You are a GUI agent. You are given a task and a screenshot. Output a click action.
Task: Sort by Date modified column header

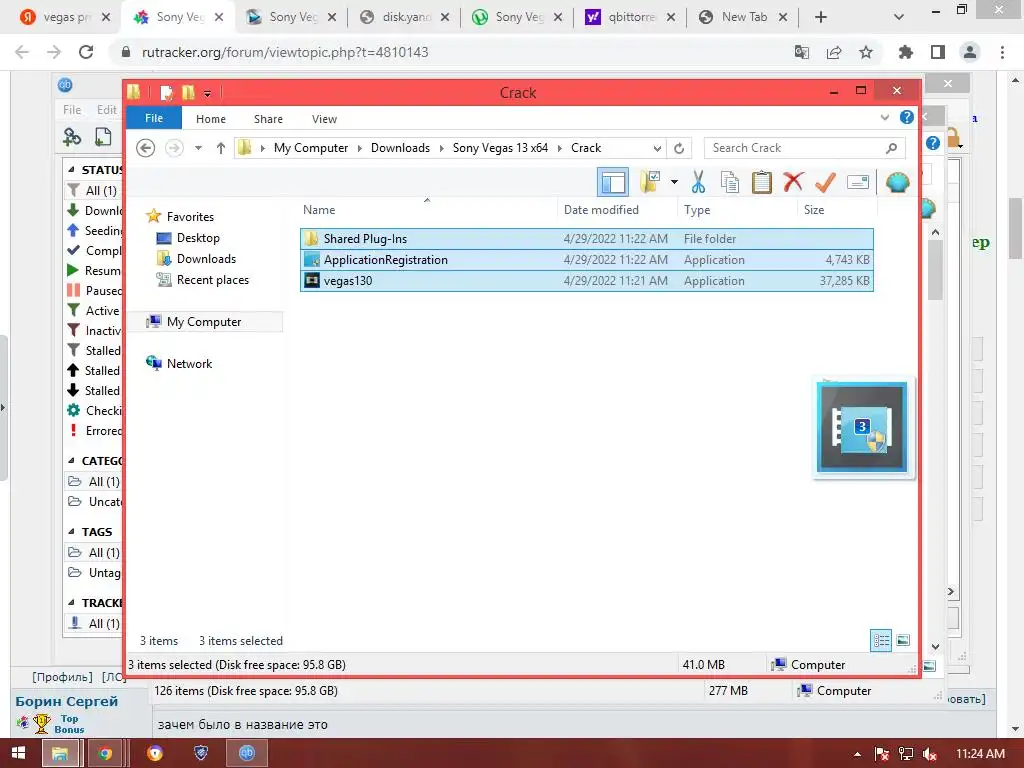tap(617, 210)
